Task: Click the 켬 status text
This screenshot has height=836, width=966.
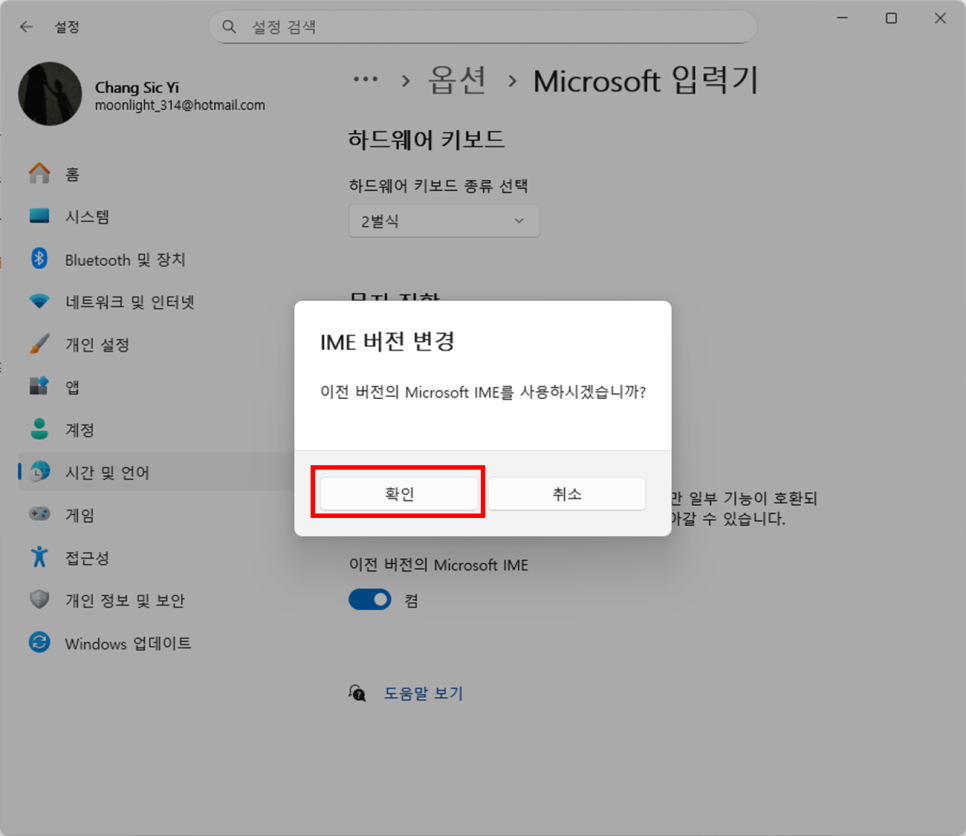Action: point(412,600)
